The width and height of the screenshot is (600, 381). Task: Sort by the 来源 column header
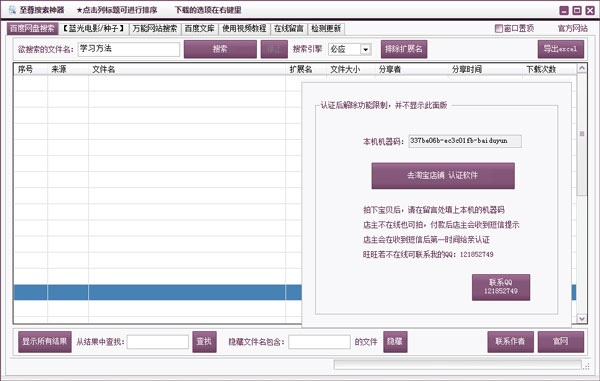[68, 69]
